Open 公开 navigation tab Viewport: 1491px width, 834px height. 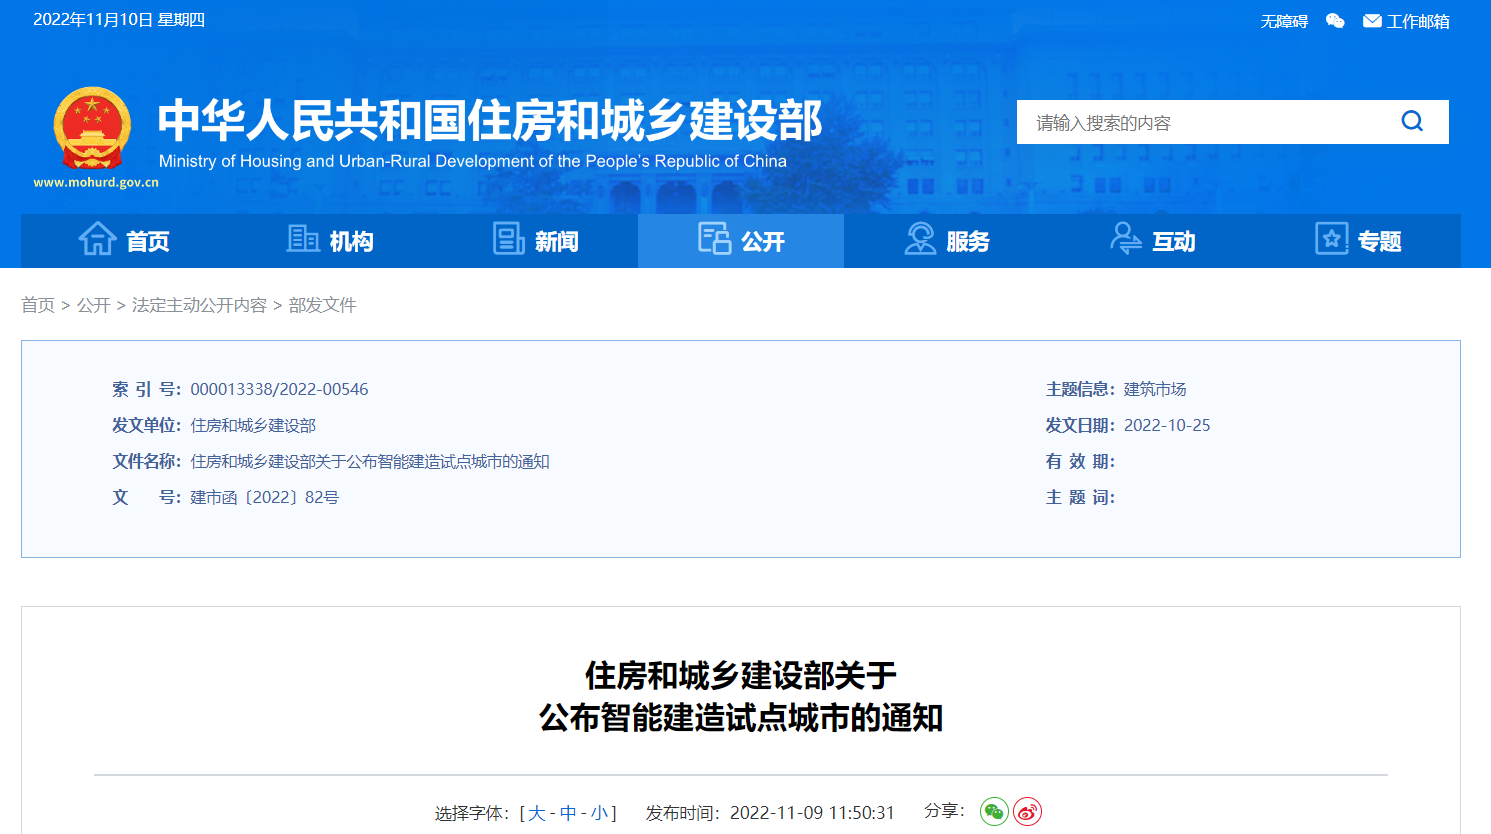[x=741, y=241]
